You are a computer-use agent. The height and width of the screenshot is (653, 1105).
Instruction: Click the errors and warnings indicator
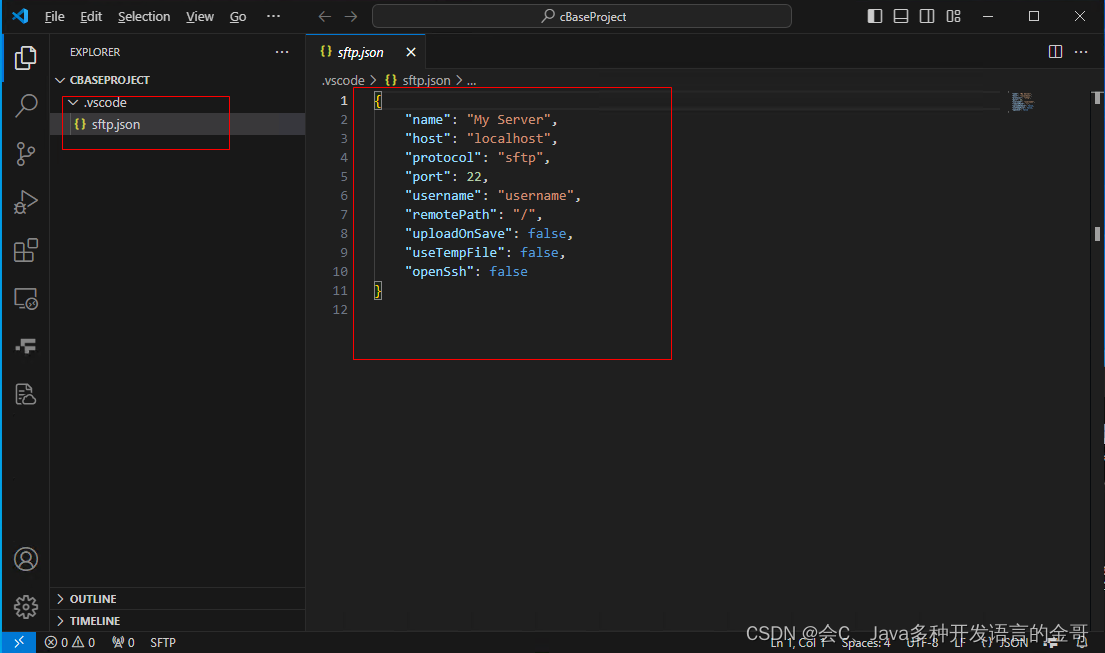coord(69,642)
